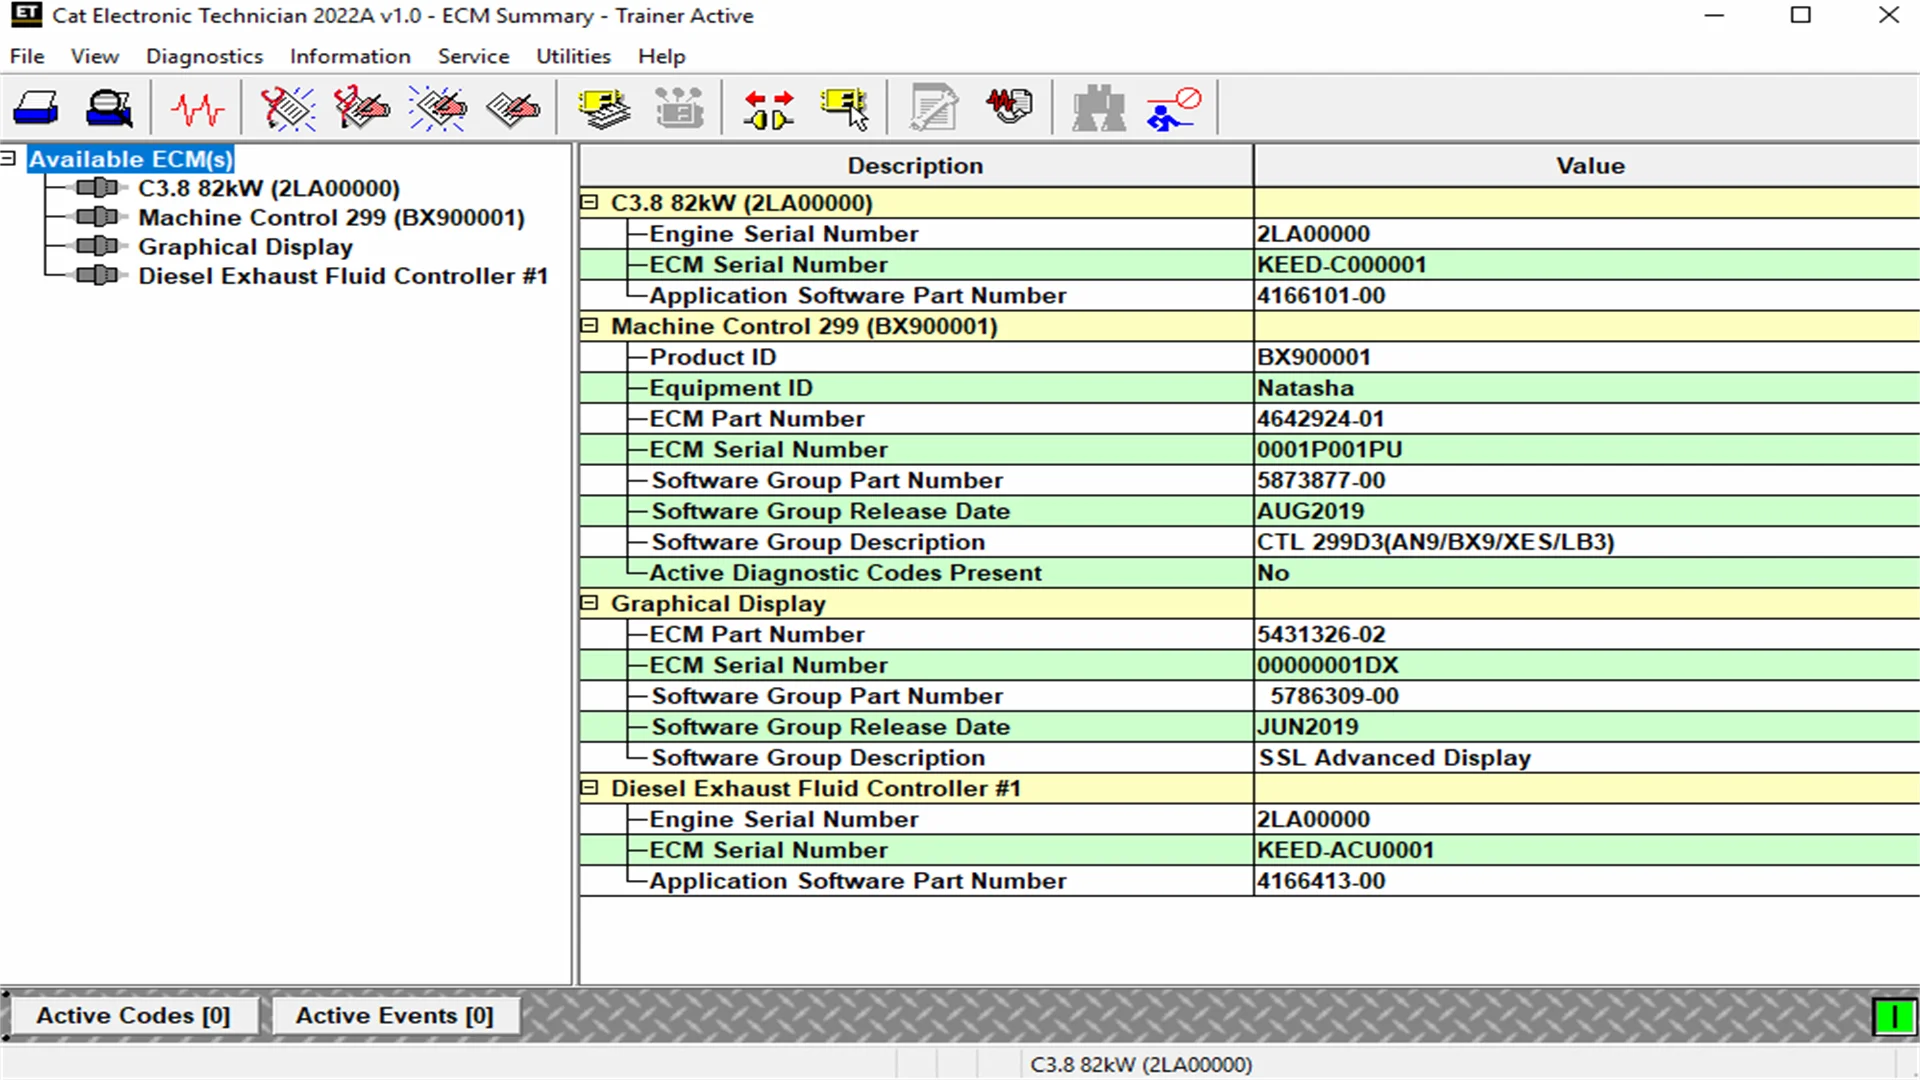
Task: Click the Active Events [0] button
Action: (395, 1016)
